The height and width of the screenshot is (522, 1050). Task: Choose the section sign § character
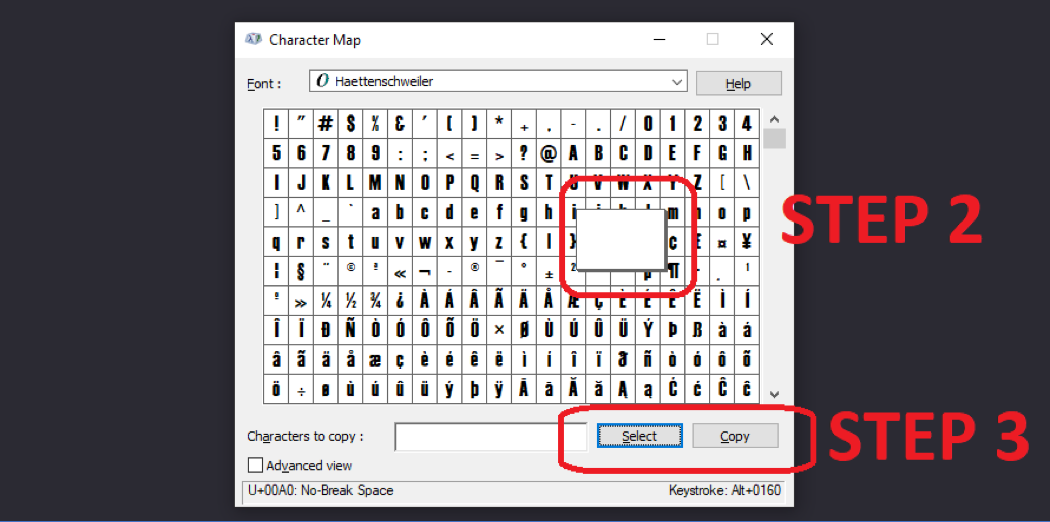click(300, 271)
